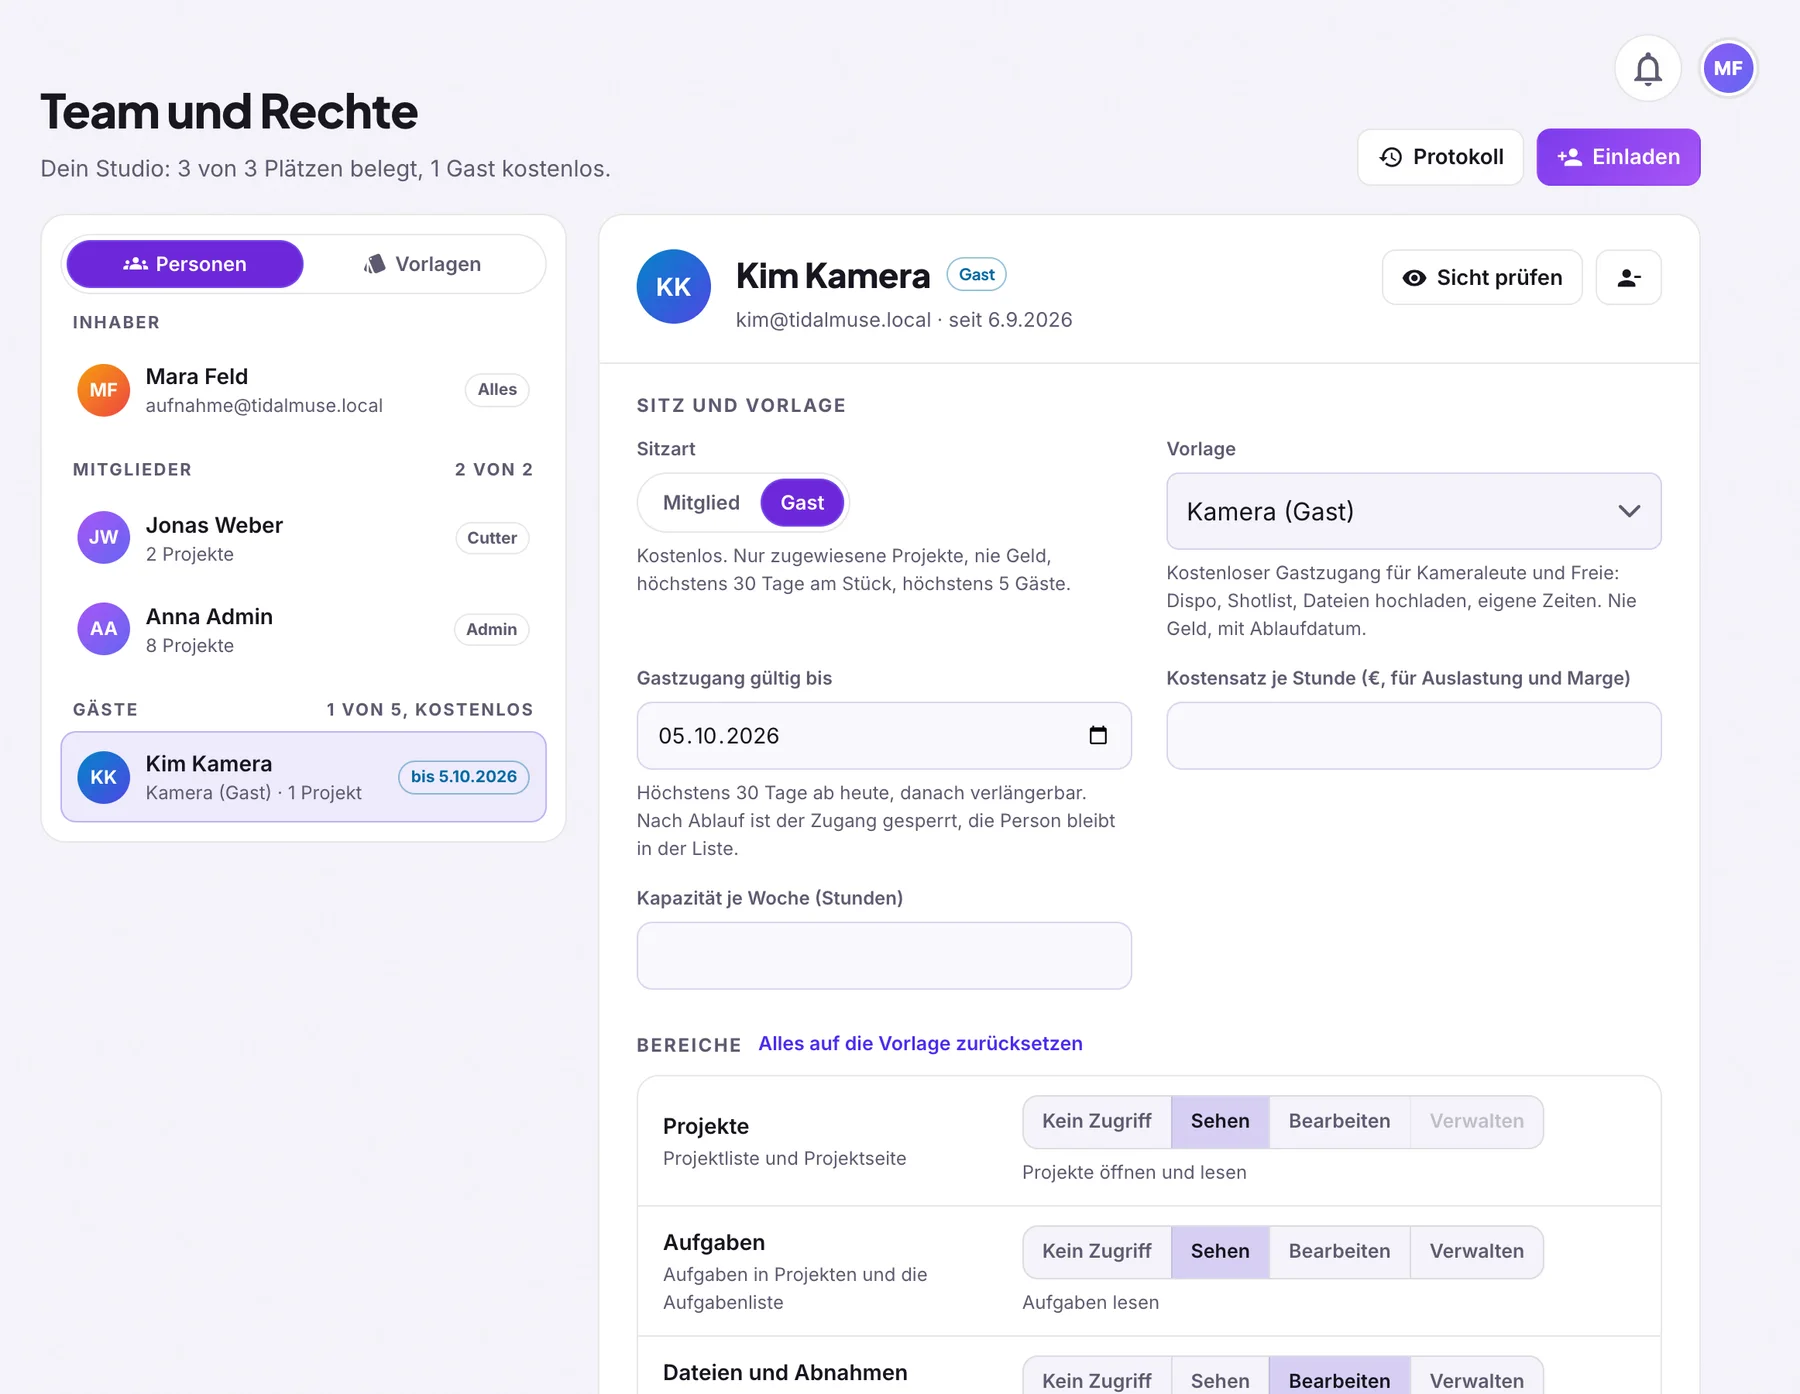1800x1394 pixels.
Task: Select guest Kim Kamera row
Action: coord(303,777)
